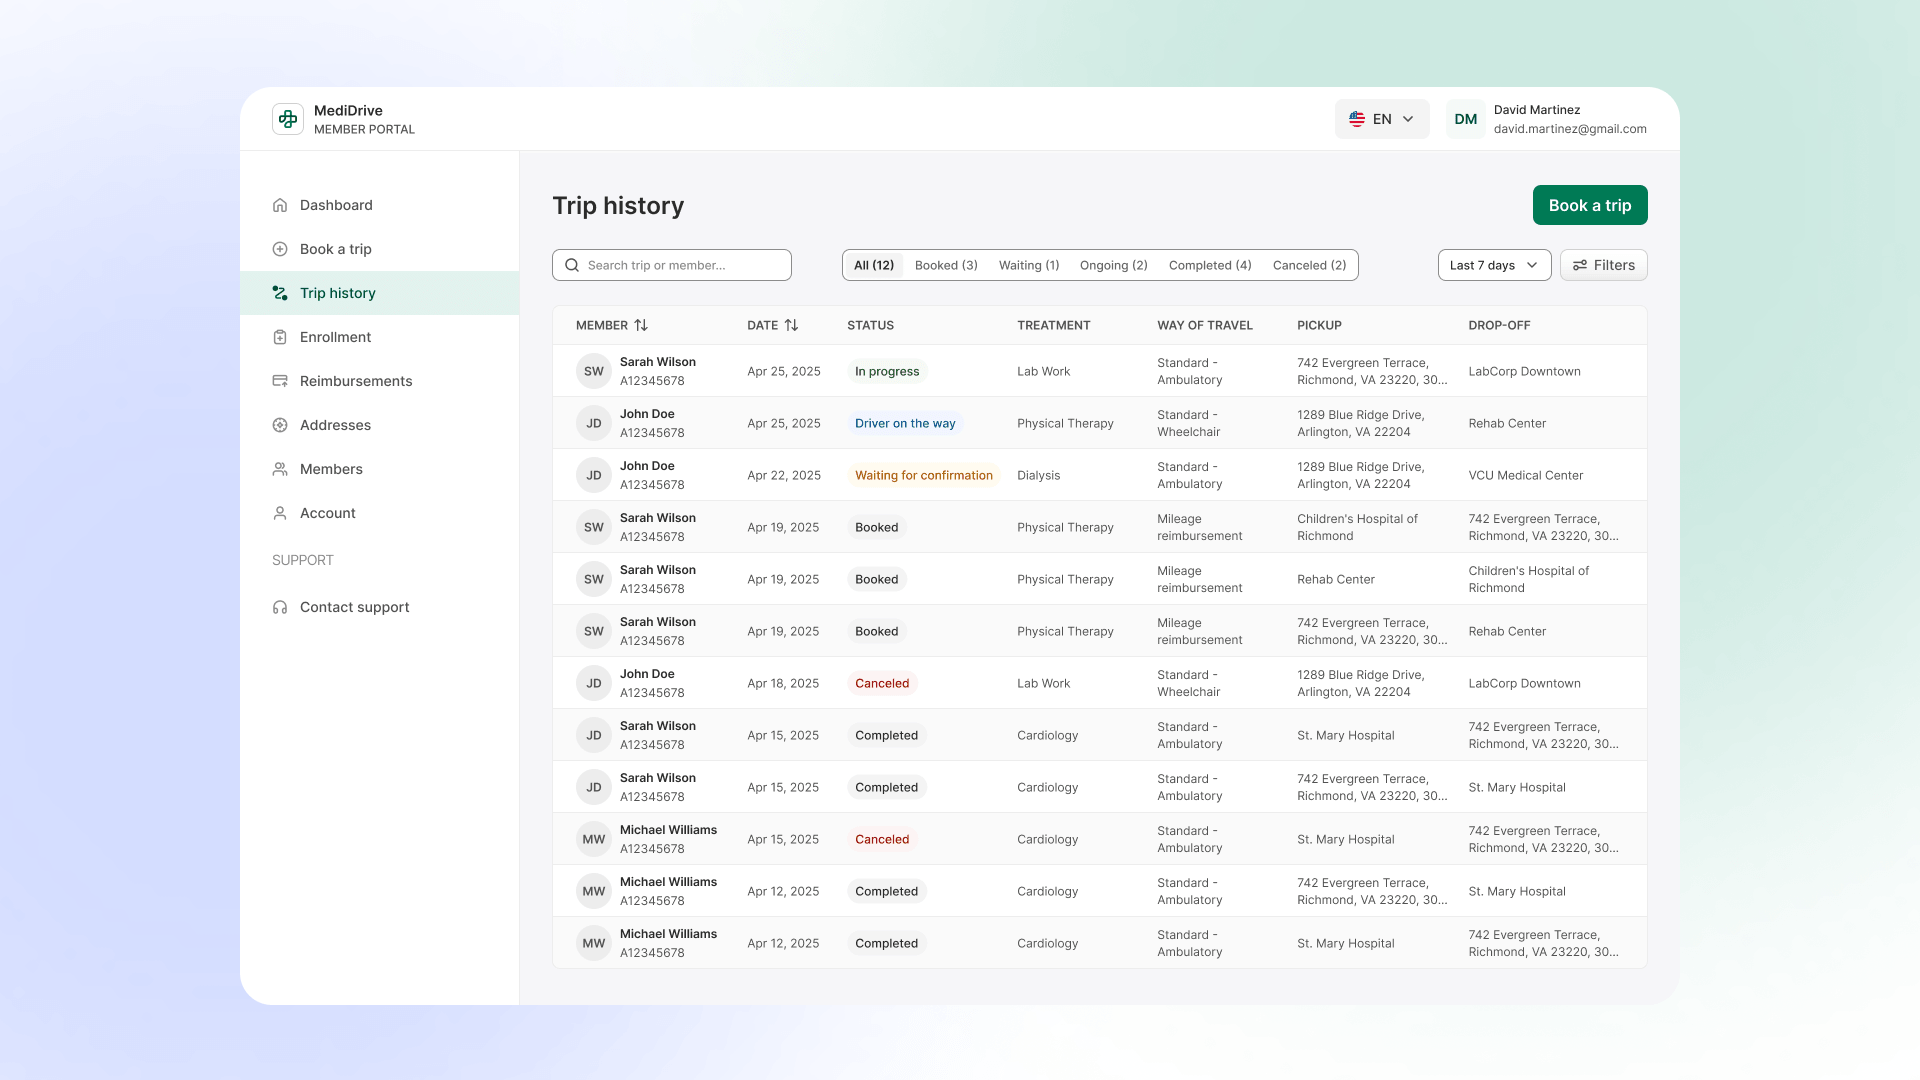Open the Enrollment sidebar item
Screen dimensions: 1920x1080
380,337
